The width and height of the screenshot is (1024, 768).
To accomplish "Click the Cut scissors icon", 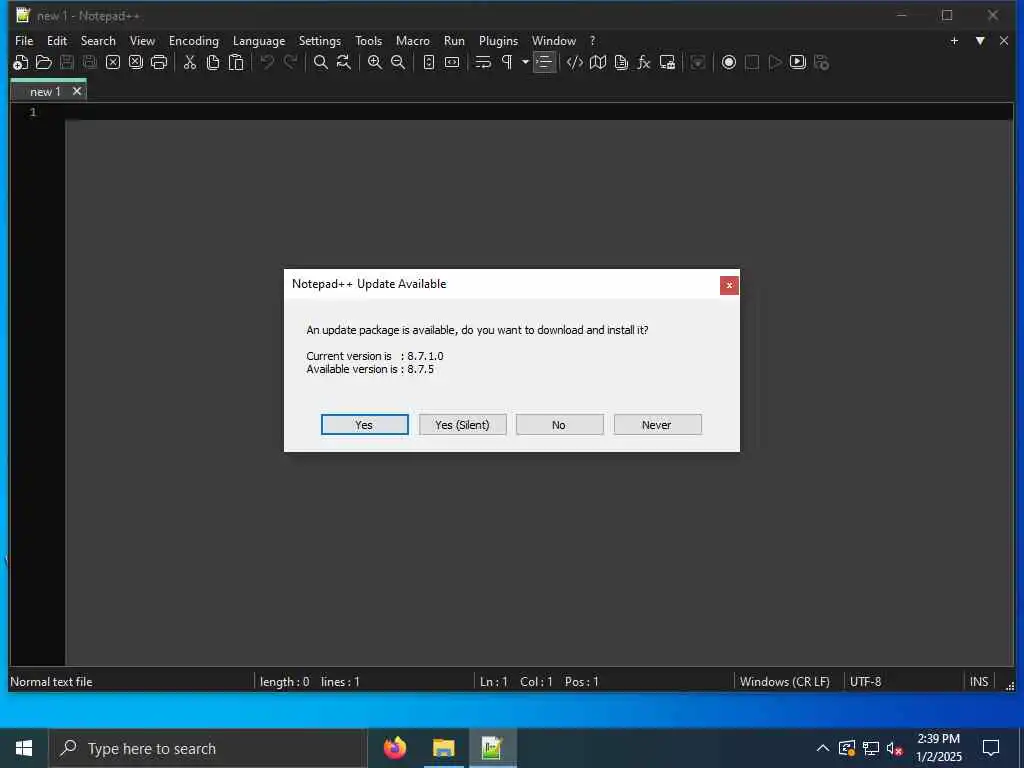I will pyautogui.click(x=190, y=63).
